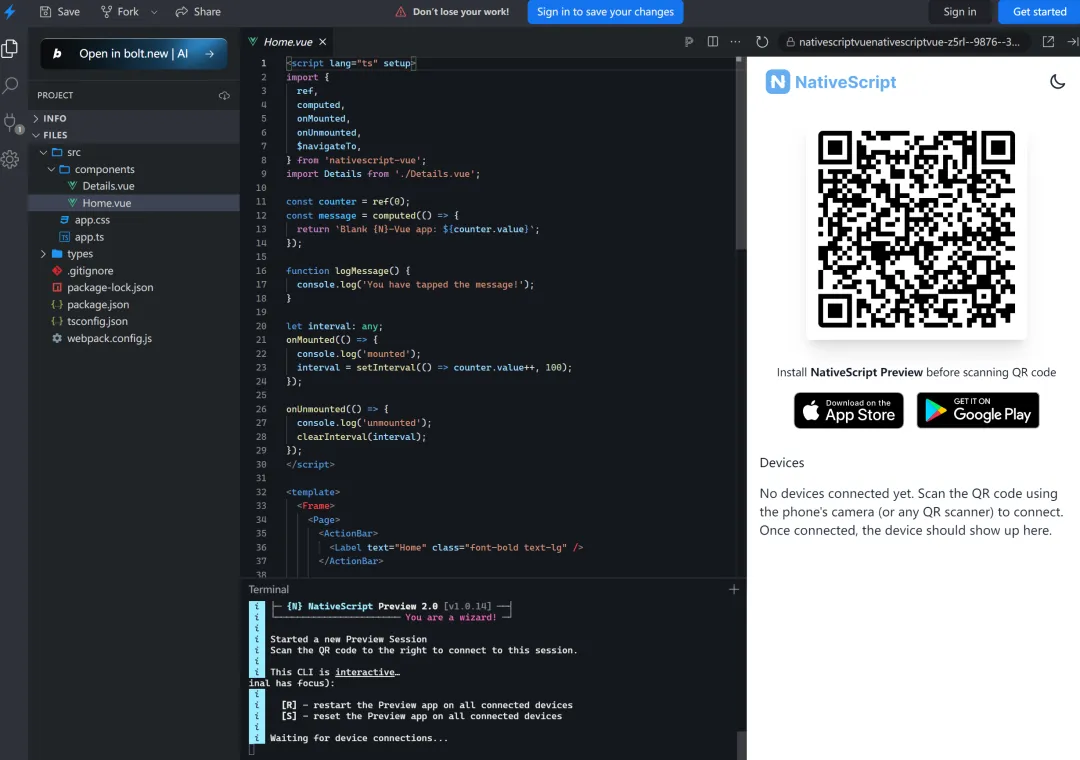
Task: Click the Devices heading in preview
Action: coord(782,463)
